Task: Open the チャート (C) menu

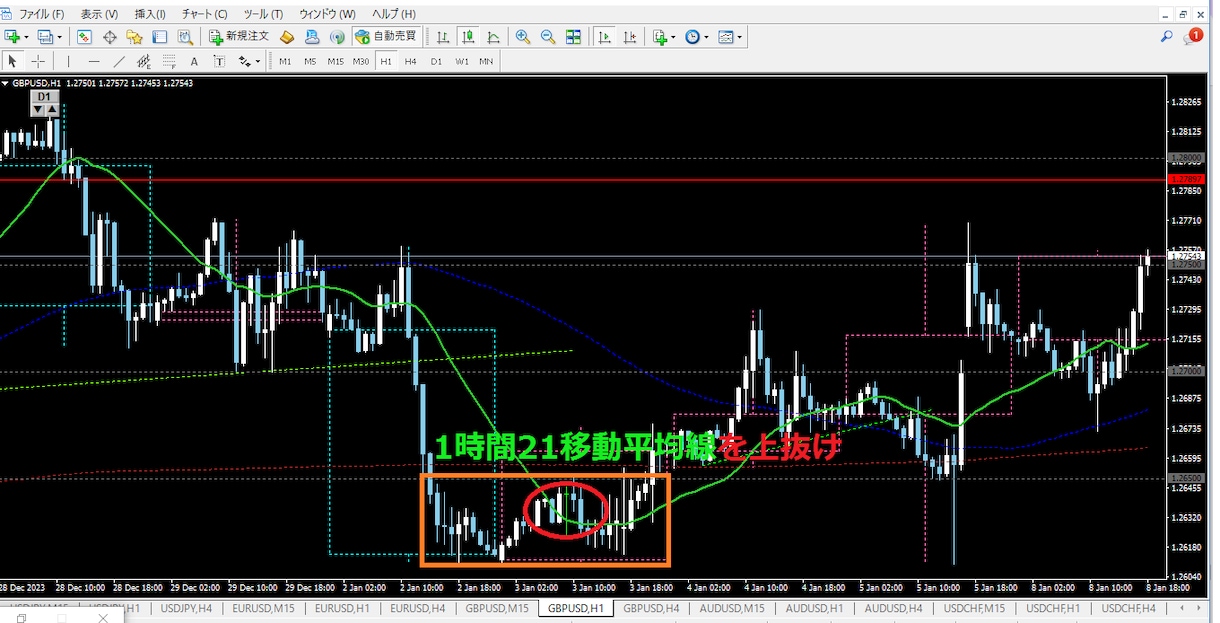Action: point(205,14)
